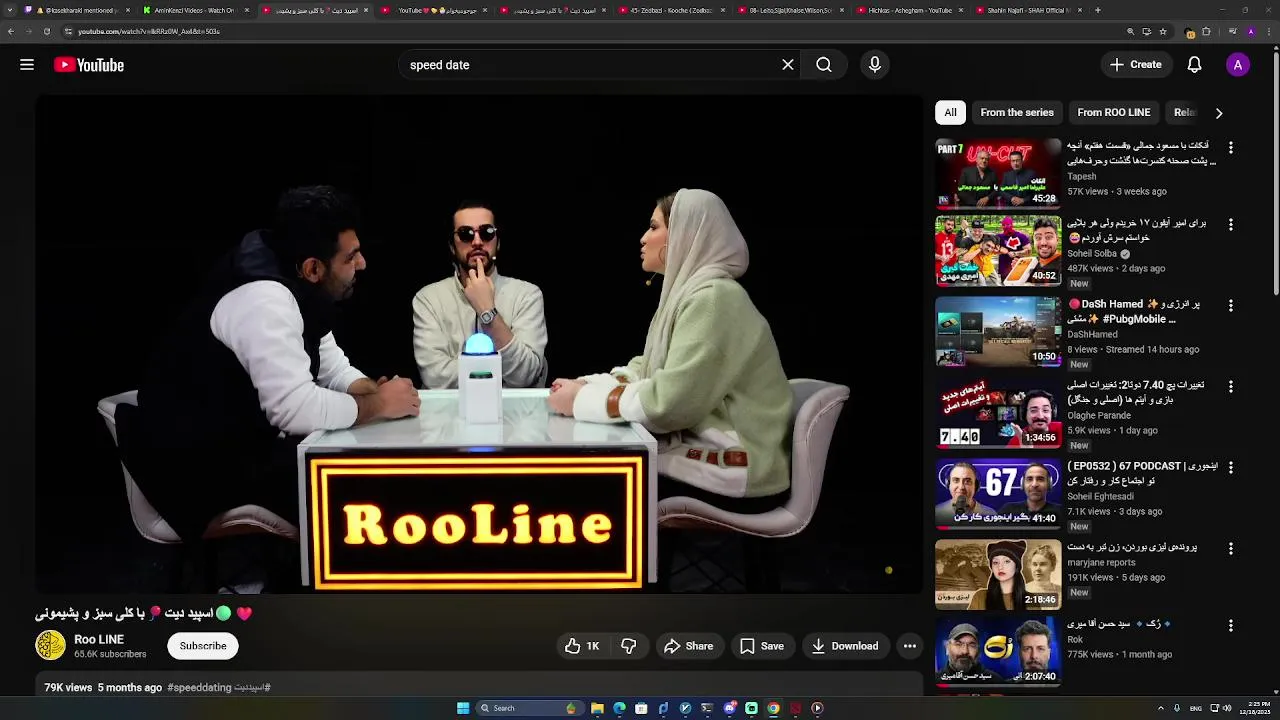Start voice search with microphone
Image resolution: width=1280 pixels, height=720 pixels.
point(875,65)
